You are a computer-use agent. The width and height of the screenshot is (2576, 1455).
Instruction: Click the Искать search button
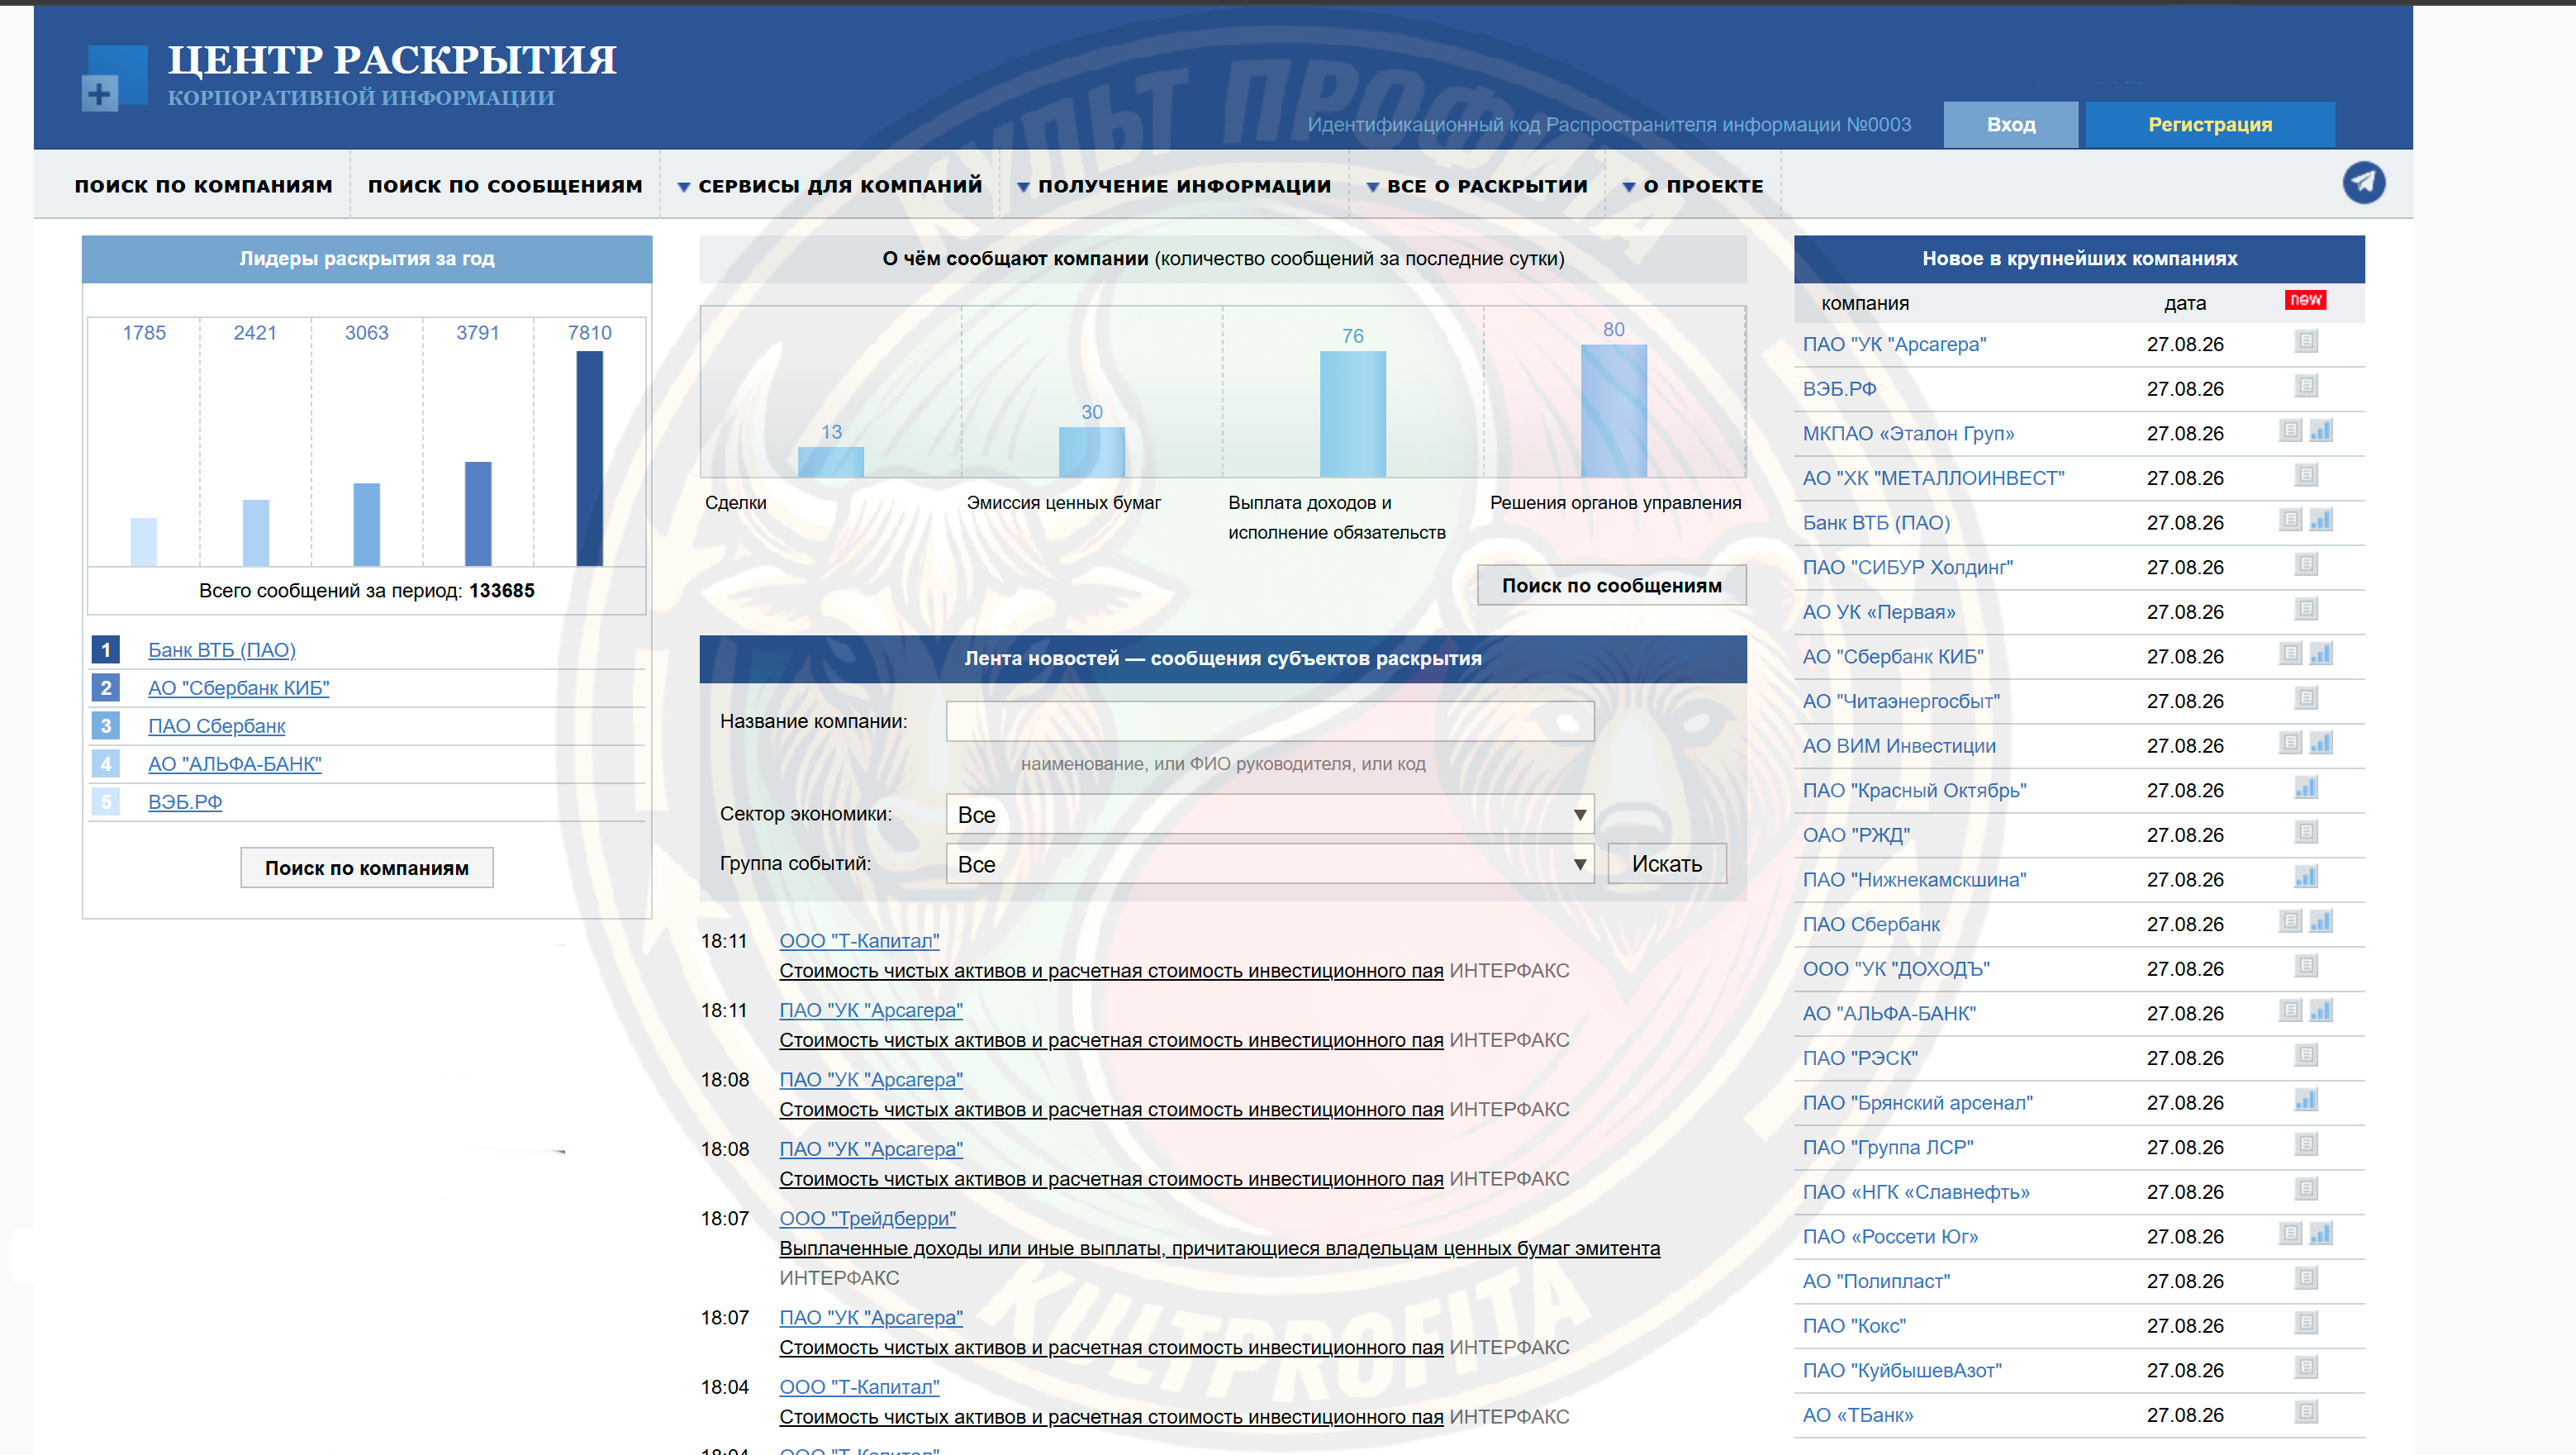pos(1666,864)
